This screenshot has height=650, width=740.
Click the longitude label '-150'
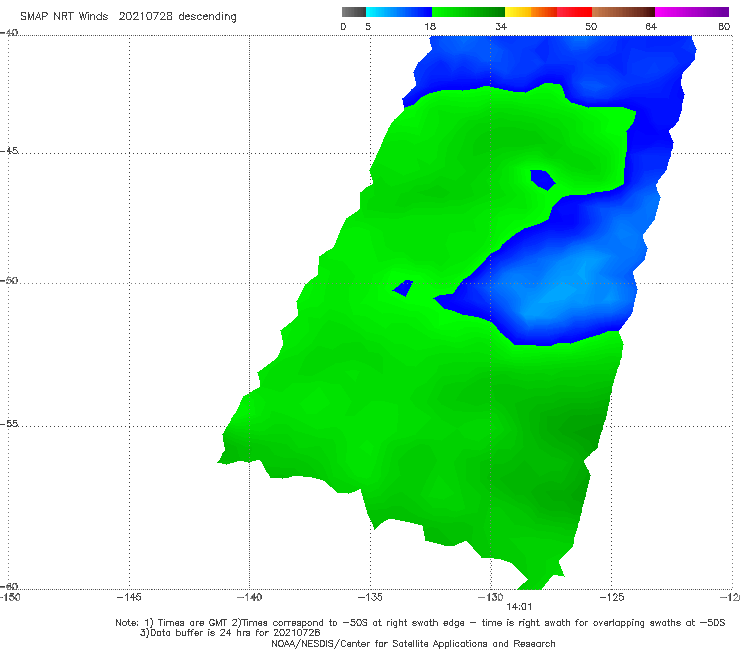(10, 597)
